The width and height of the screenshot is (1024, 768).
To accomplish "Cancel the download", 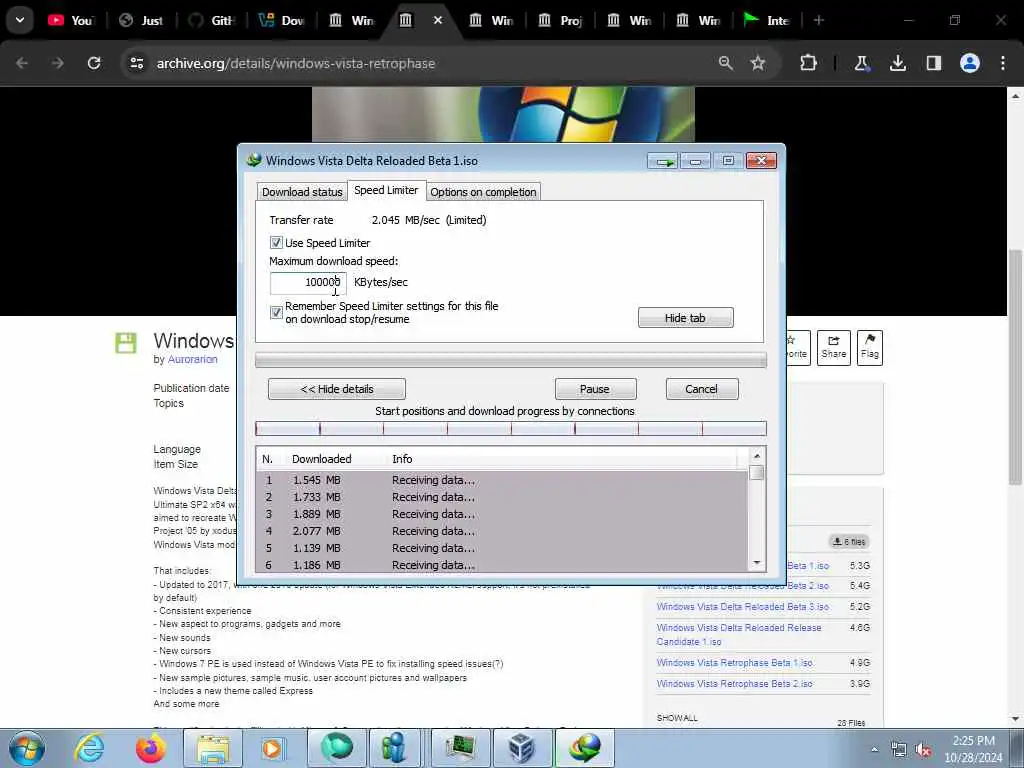I will pyautogui.click(x=701, y=389).
